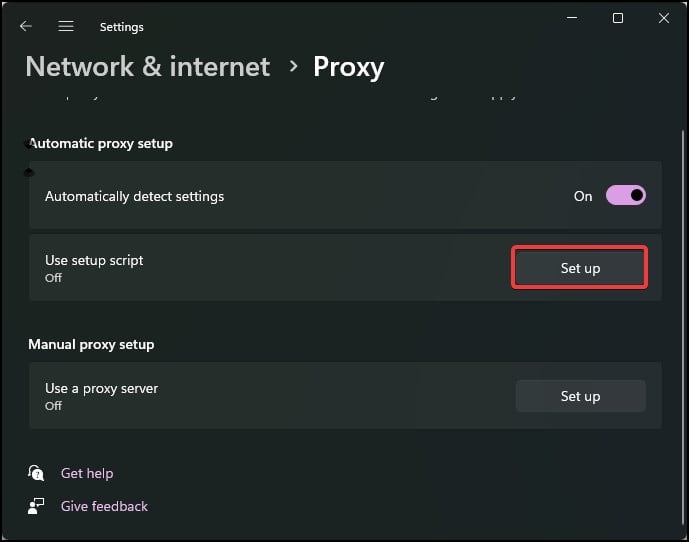Select the Manual proxy setup heading

point(91,344)
